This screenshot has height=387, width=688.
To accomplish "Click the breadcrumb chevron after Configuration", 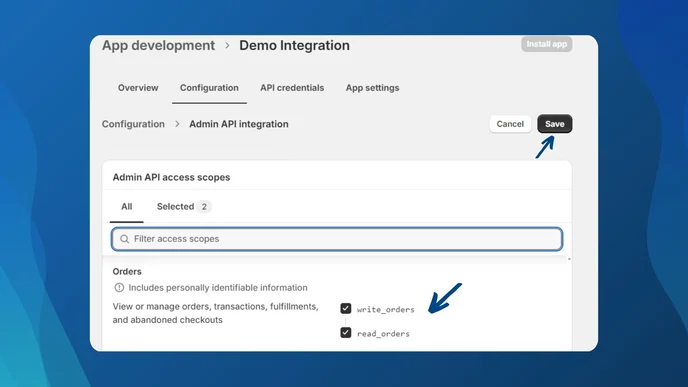I will coord(177,124).
